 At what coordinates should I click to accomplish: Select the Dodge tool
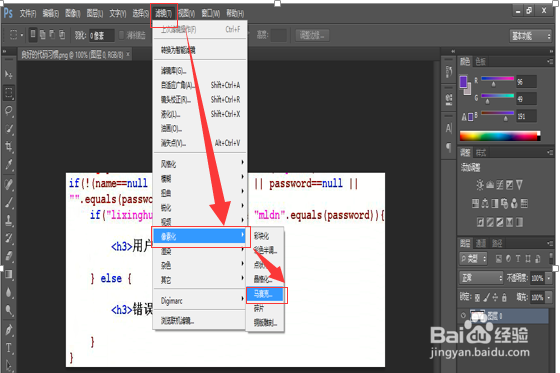[x=9, y=310]
